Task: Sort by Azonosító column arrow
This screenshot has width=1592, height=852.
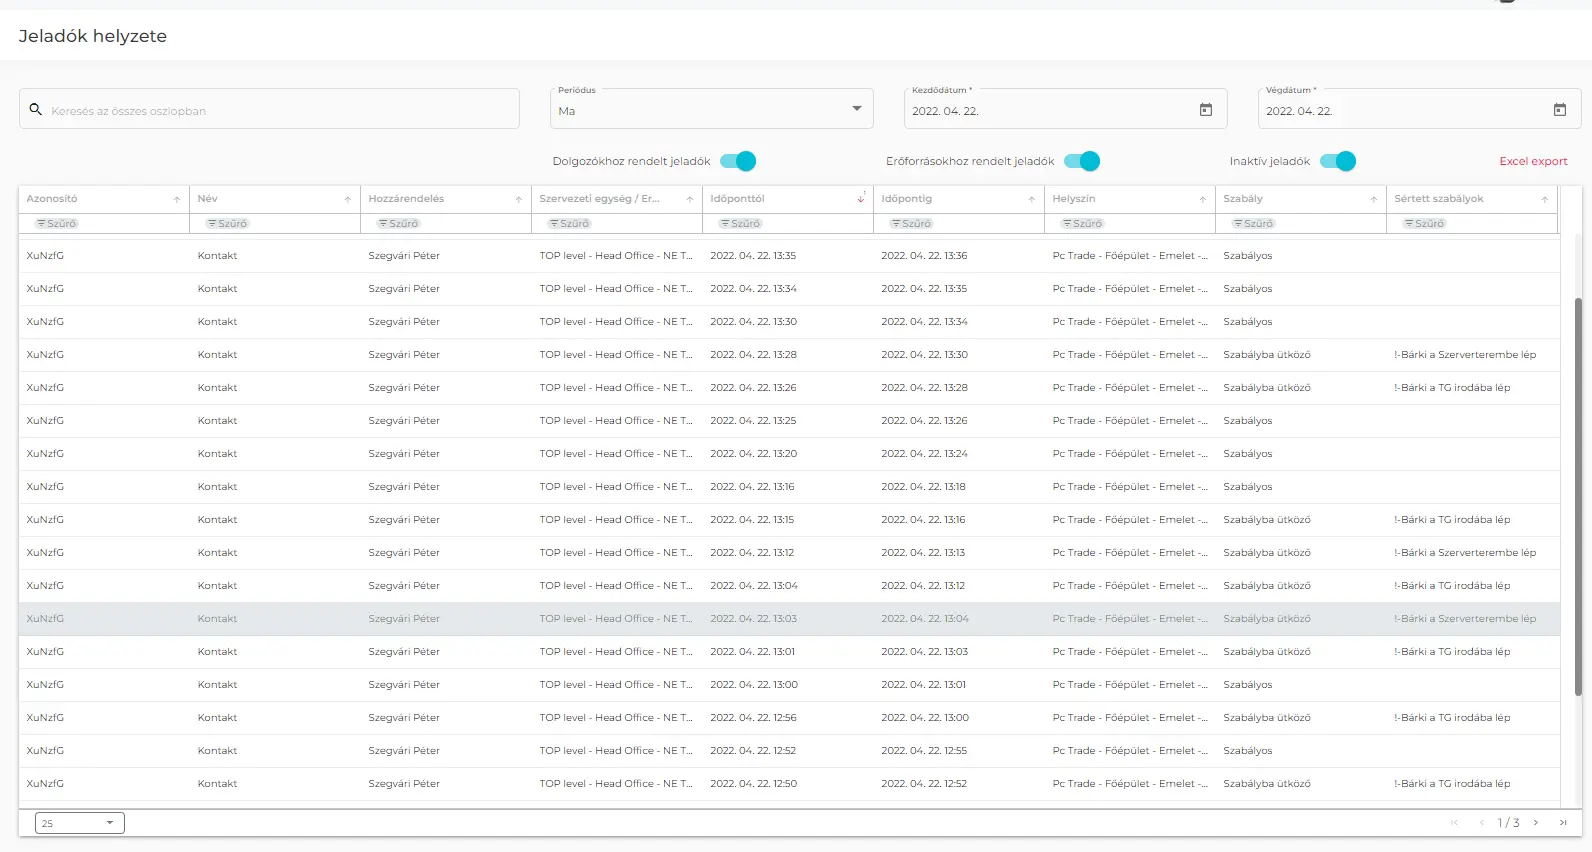Action: click(x=177, y=199)
